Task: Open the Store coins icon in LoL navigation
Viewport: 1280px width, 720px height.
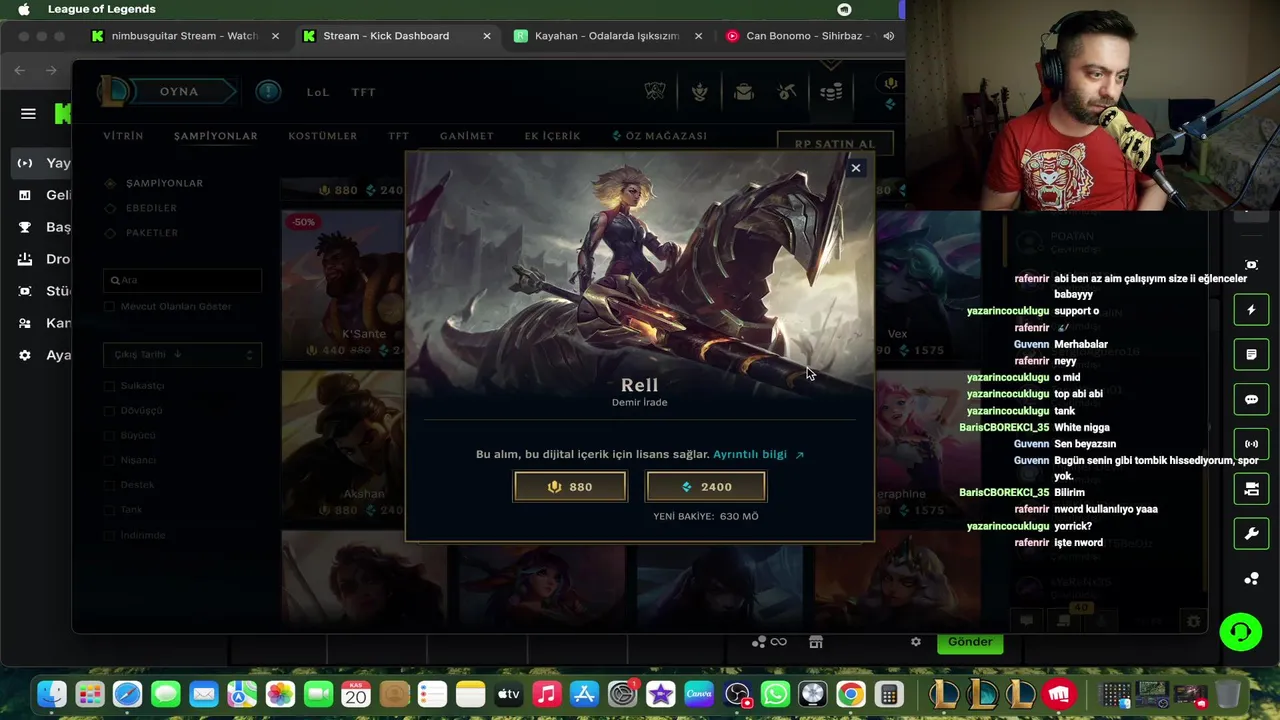Action: click(x=831, y=92)
